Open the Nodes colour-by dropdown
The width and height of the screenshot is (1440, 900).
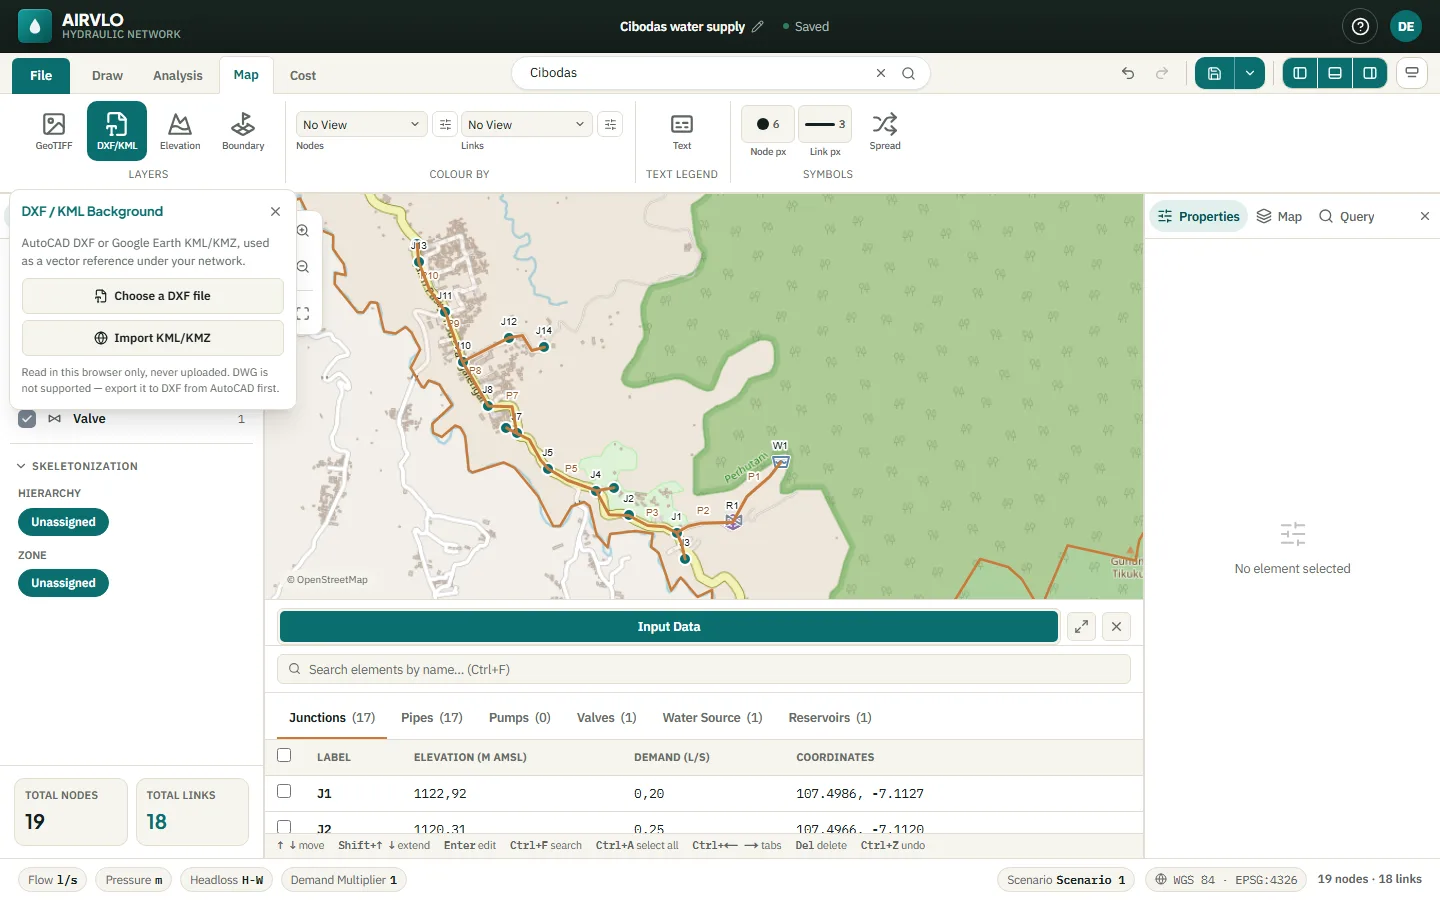pos(361,124)
